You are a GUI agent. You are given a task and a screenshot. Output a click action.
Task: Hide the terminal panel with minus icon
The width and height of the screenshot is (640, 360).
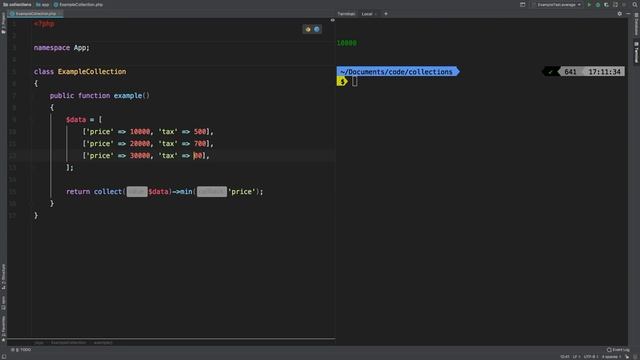coord(628,13)
